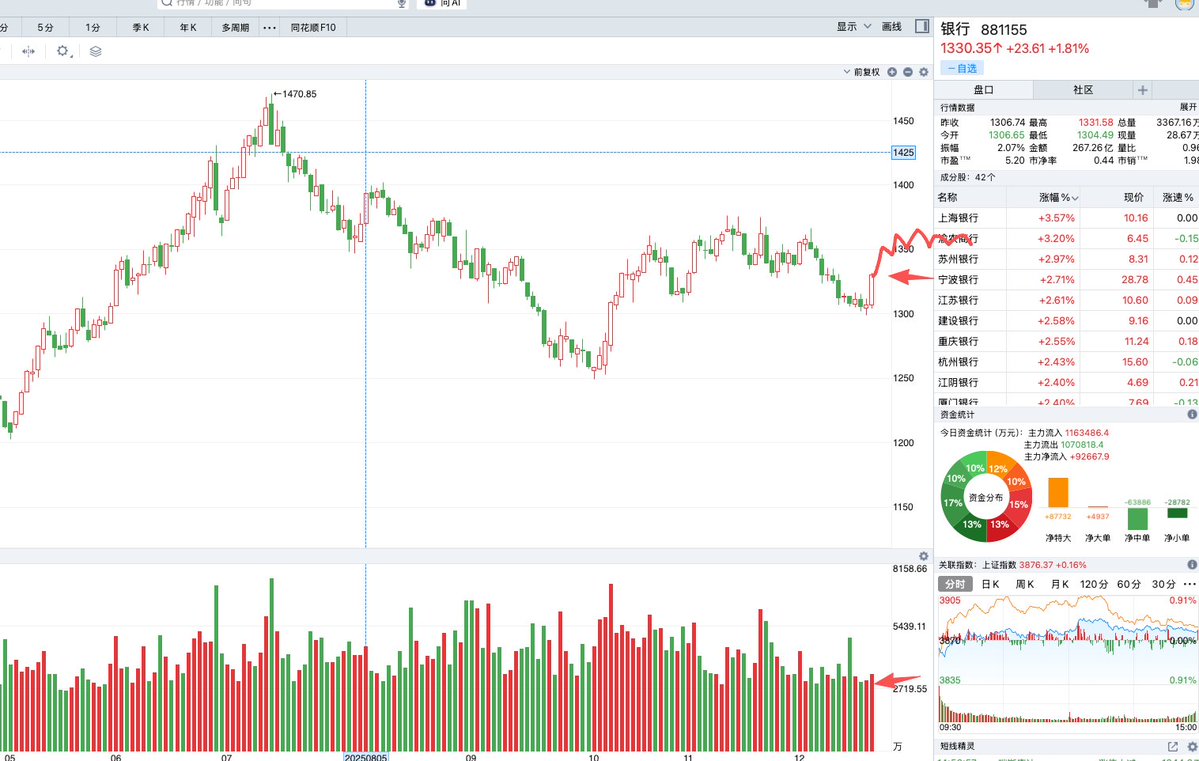Open the 问AI assistant
The width and height of the screenshot is (1199, 761).
coord(443,3)
